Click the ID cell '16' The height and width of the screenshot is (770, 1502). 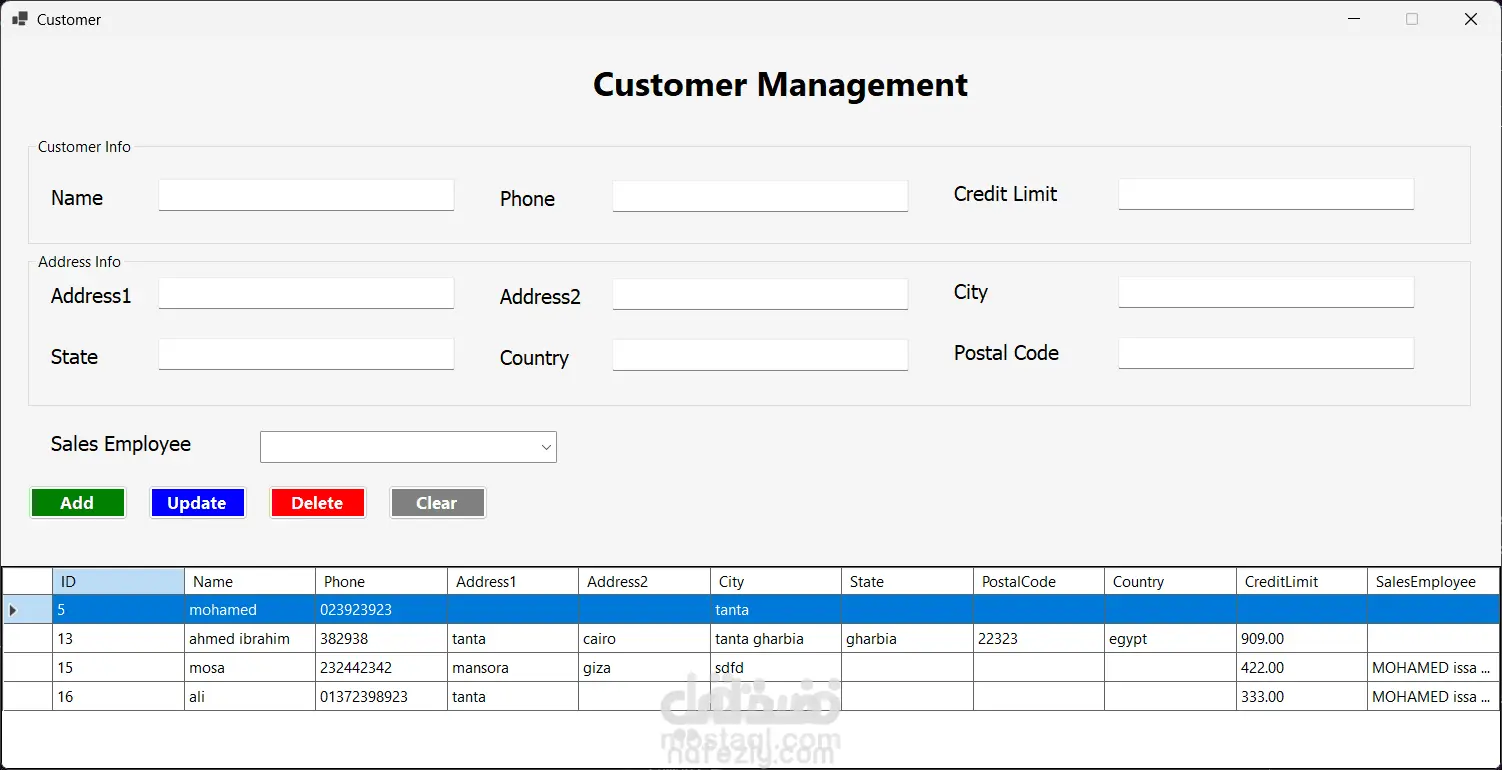pos(118,697)
